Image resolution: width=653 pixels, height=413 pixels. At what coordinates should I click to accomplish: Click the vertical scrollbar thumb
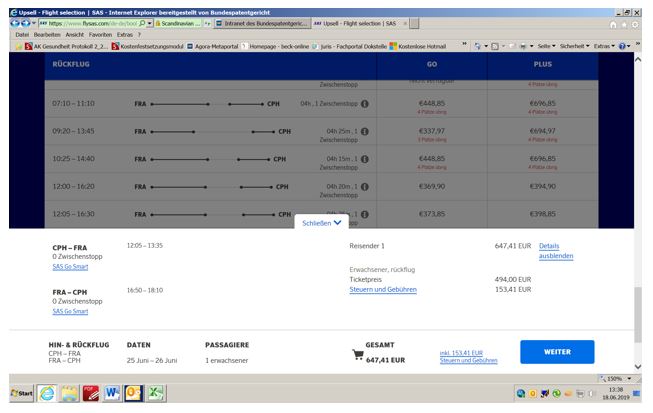pos(638,315)
